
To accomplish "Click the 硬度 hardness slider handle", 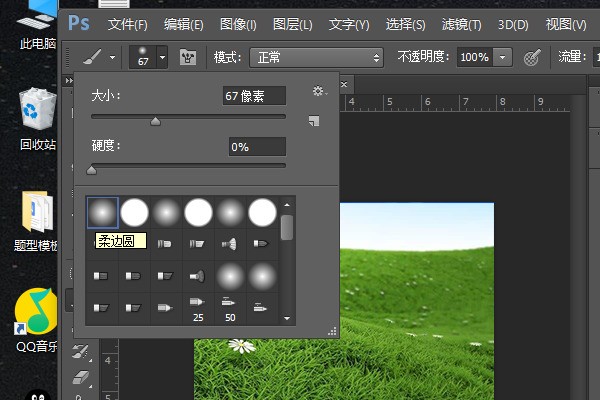I will click(x=91, y=170).
